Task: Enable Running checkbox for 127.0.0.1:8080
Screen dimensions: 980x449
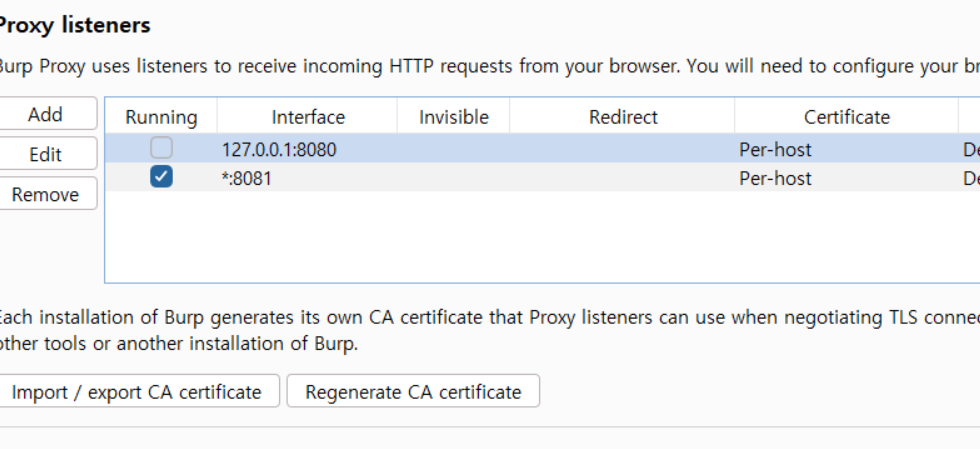Action: (161, 148)
